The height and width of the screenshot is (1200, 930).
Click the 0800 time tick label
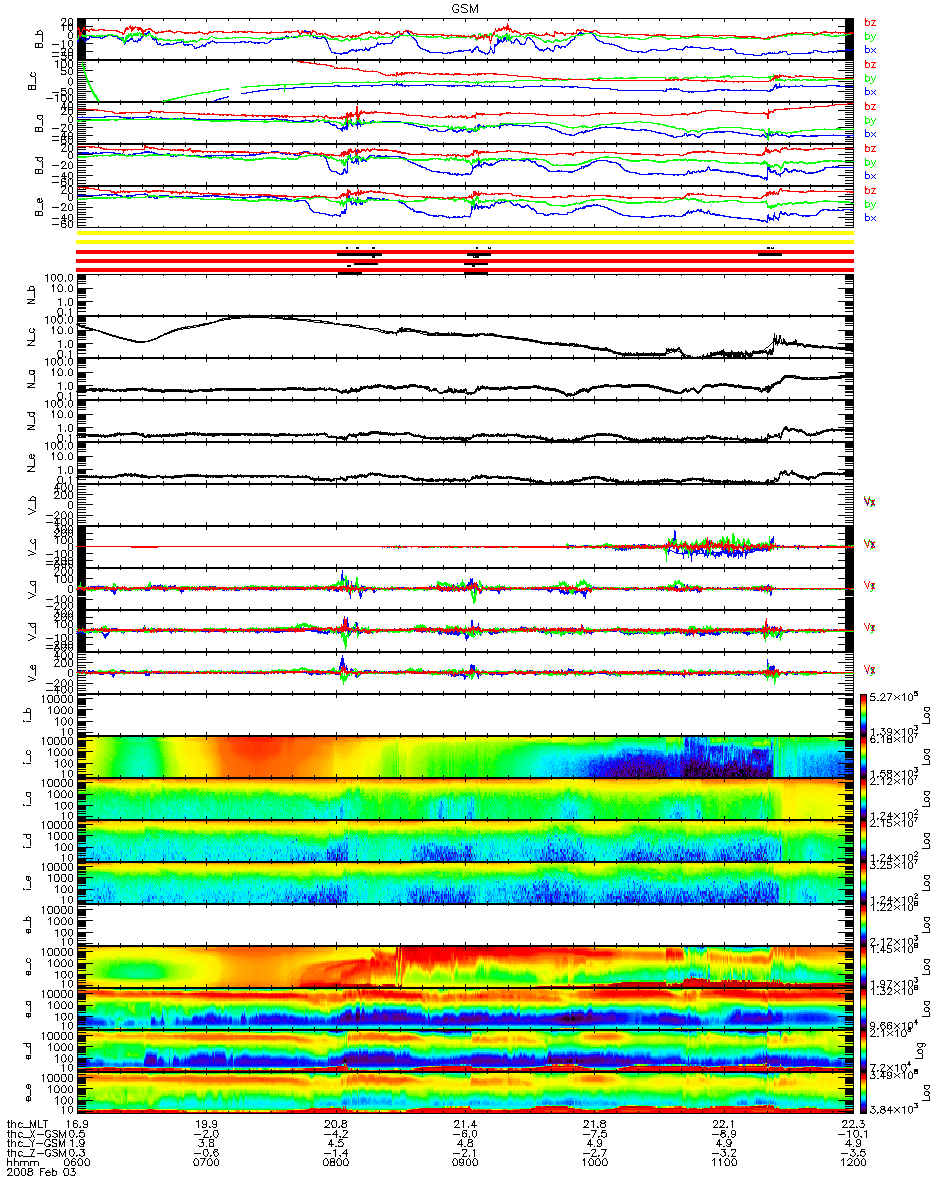(x=336, y=1162)
